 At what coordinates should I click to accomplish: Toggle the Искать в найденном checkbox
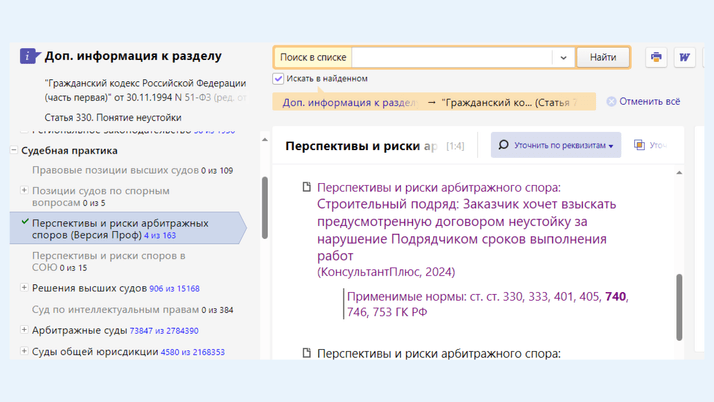pyautogui.click(x=278, y=79)
